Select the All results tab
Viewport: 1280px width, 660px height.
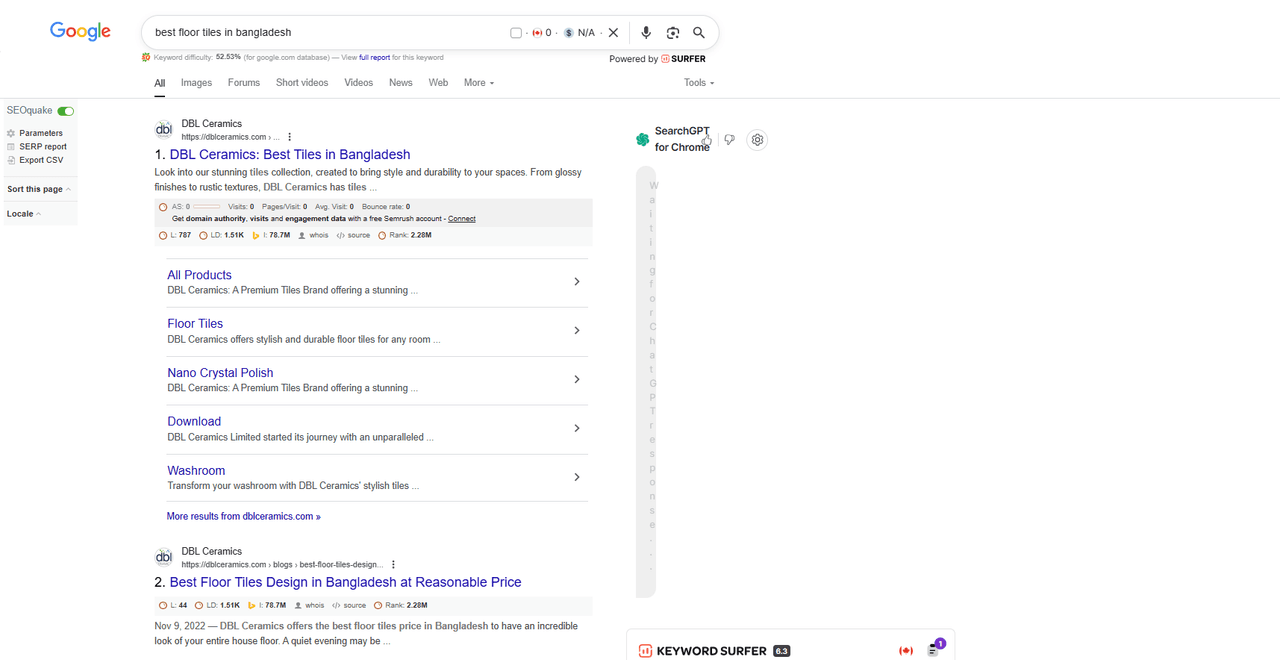coord(160,83)
